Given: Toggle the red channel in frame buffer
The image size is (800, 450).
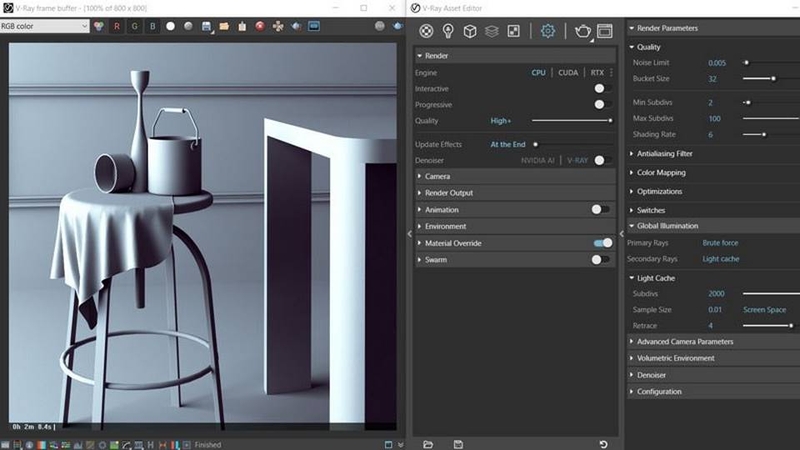Looking at the screenshot, I should click(x=118, y=26).
